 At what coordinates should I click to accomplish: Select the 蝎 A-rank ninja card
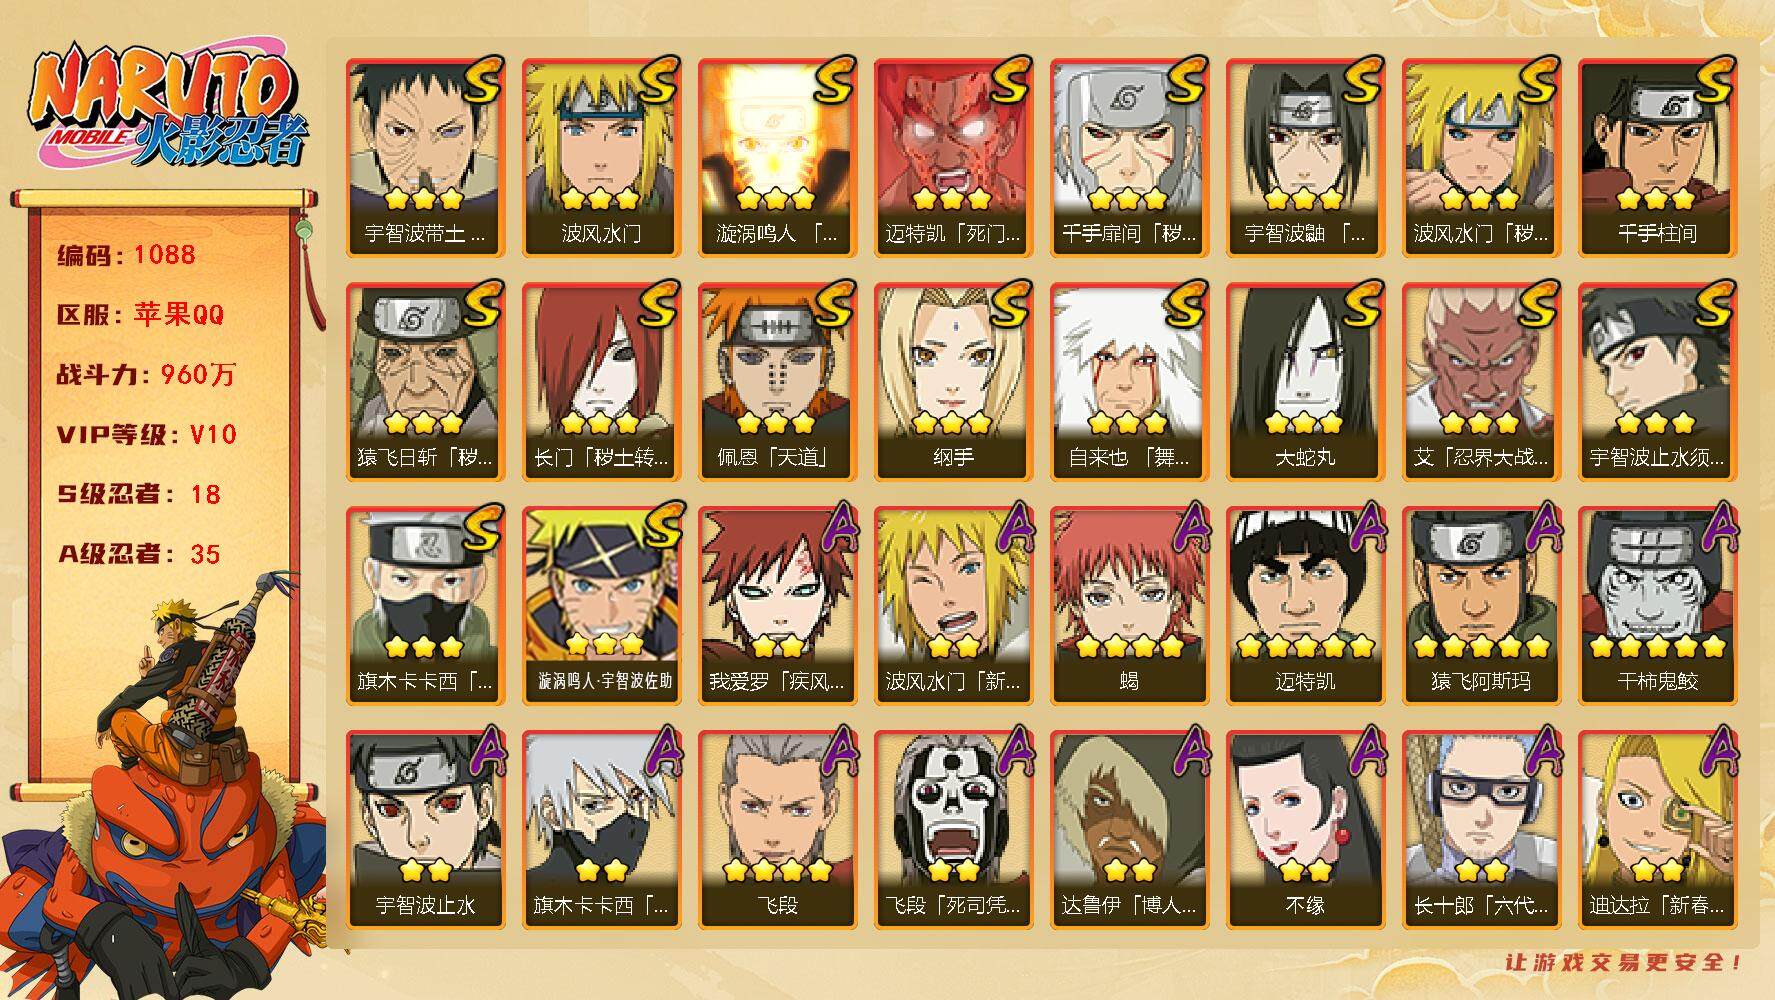coord(1129,606)
